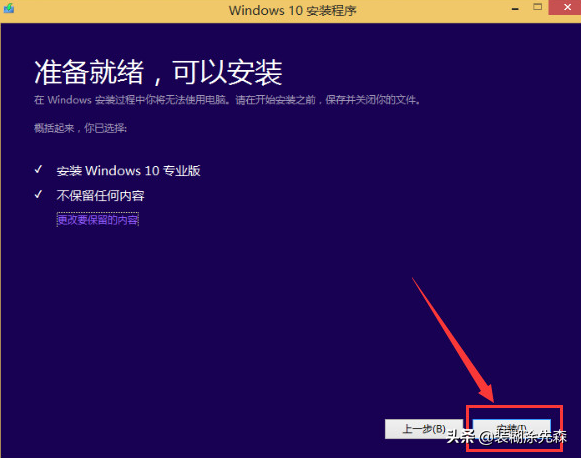The height and width of the screenshot is (458, 581).
Task: Select the 安装 Windows 10 专业版 line
Action: pos(128,170)
